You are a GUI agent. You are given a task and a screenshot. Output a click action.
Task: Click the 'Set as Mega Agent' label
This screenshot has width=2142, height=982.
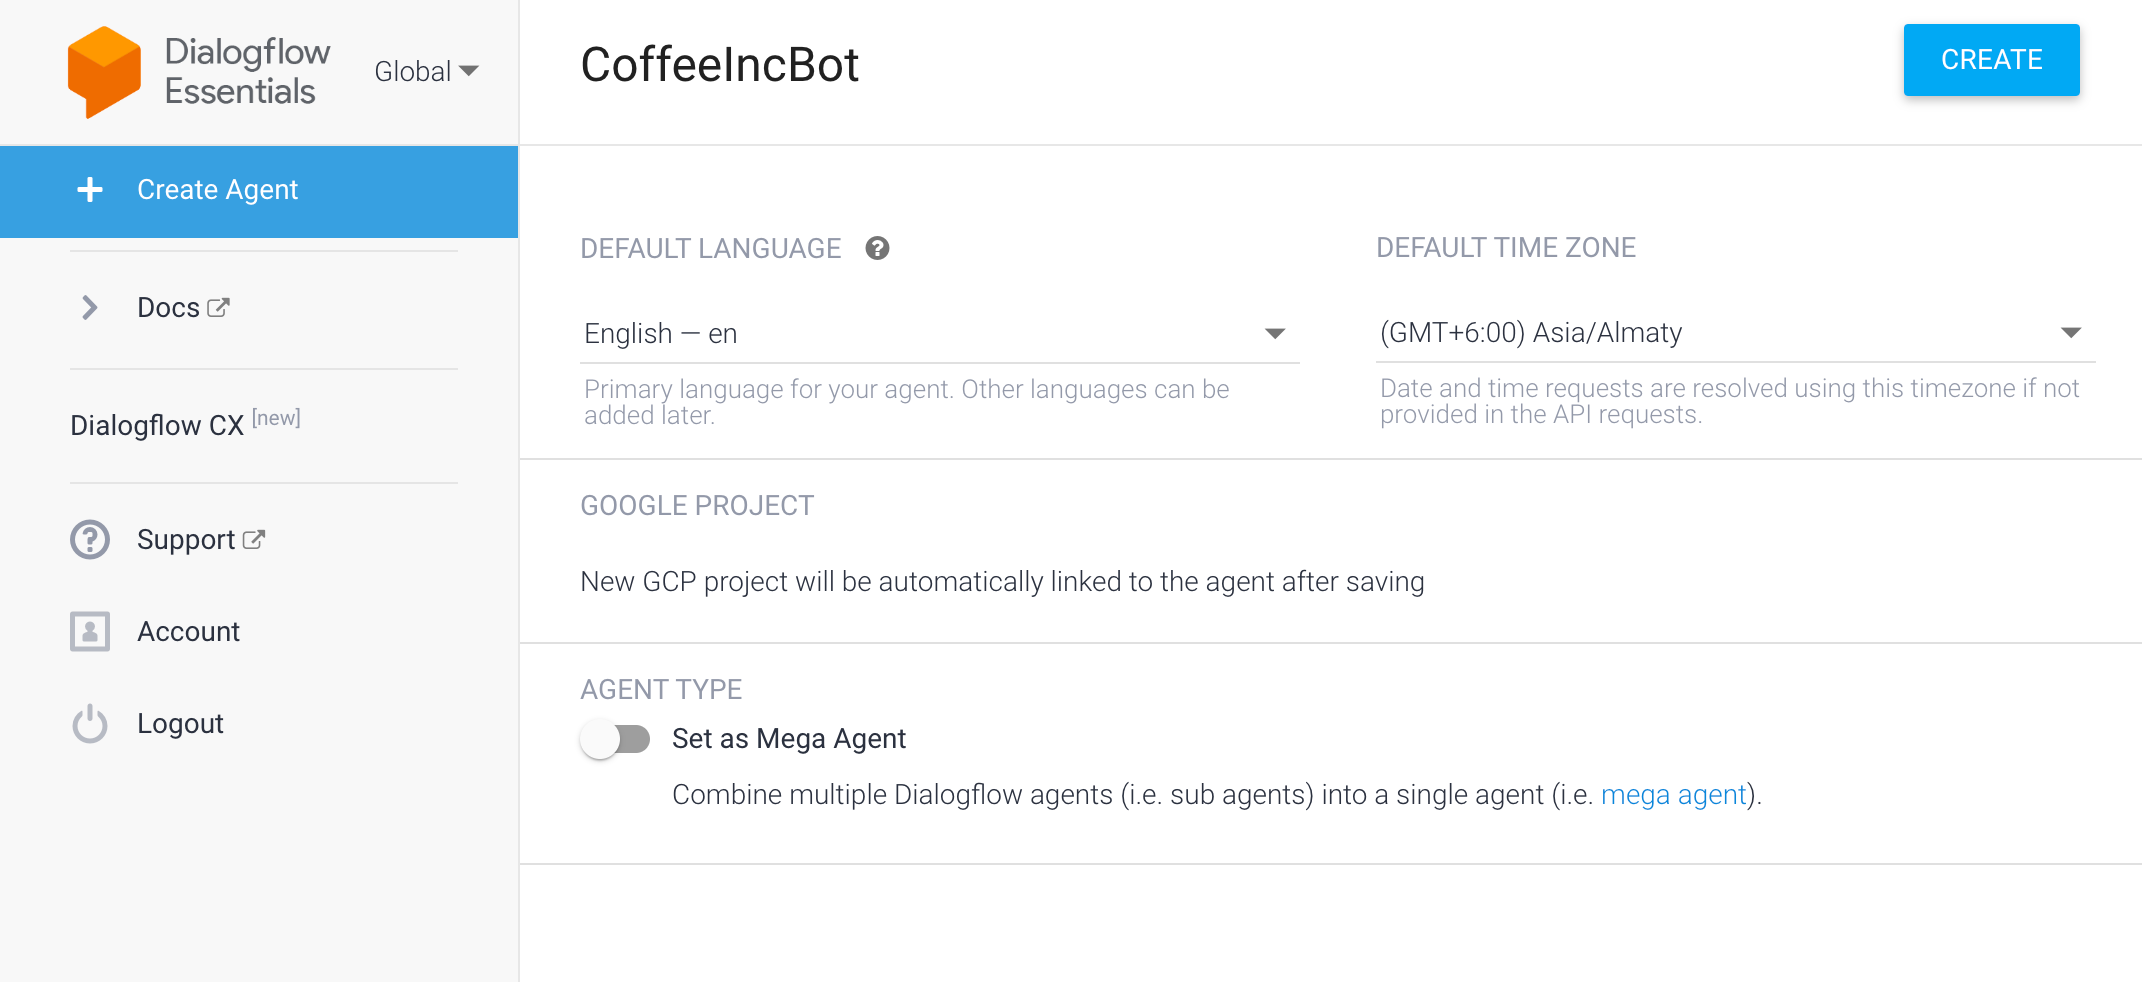(x=789, y=739)
